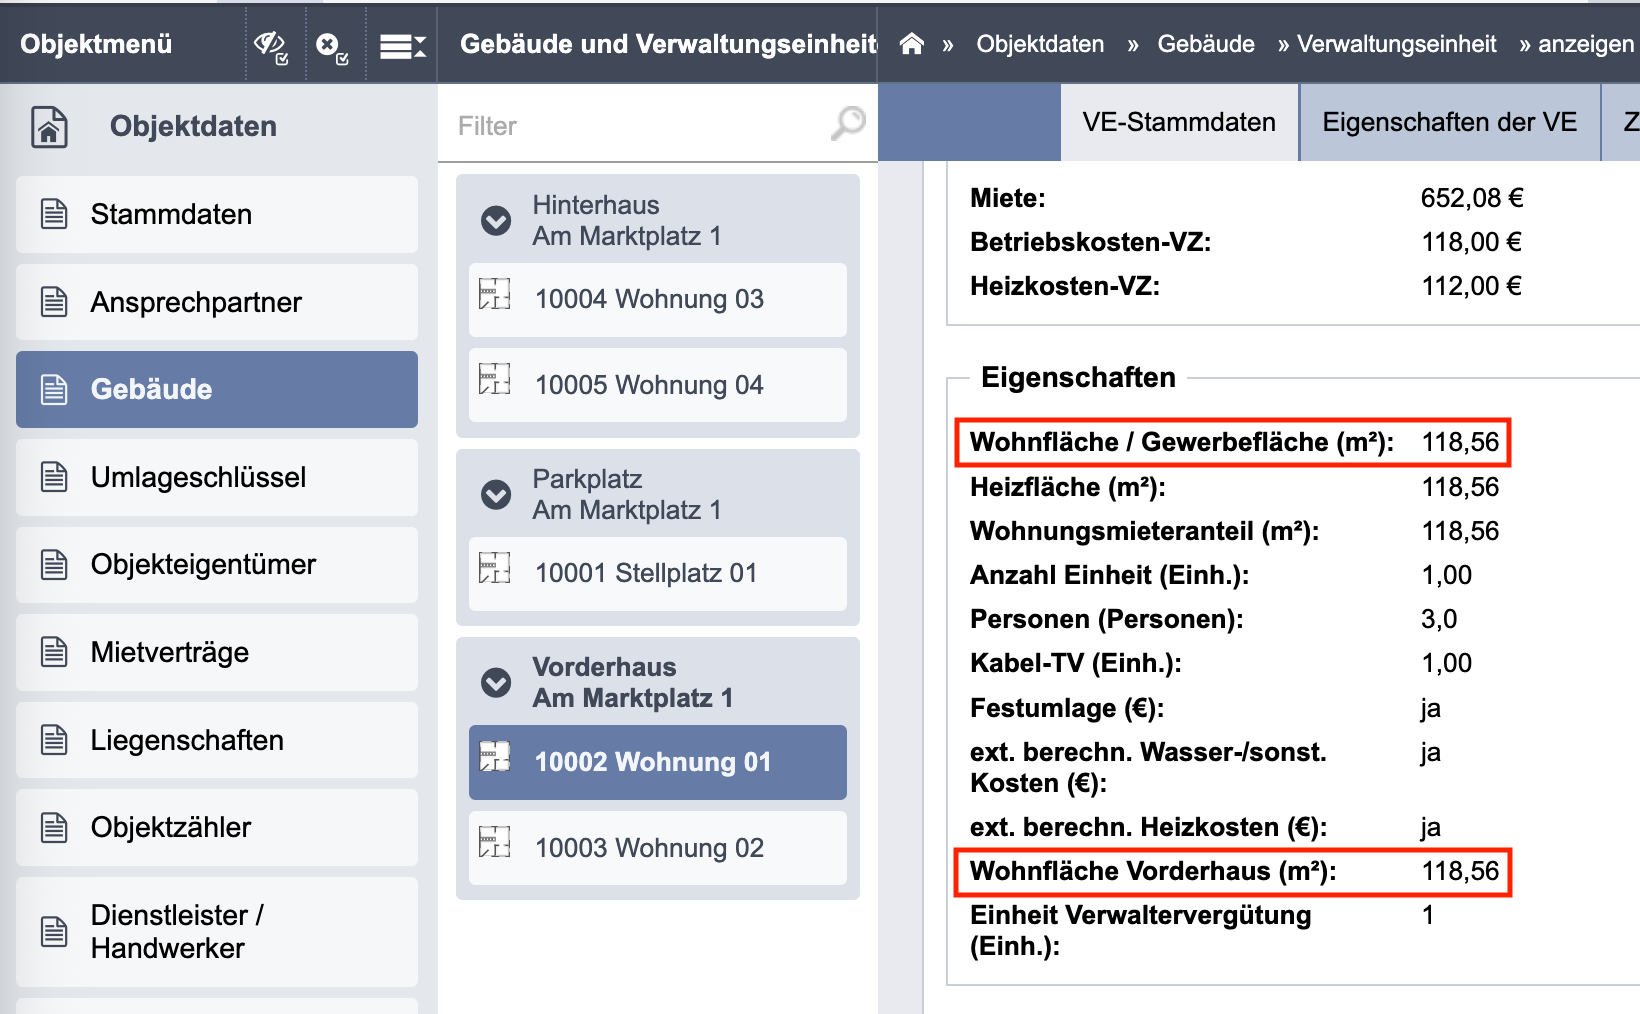Open Mietverträge menu entry
The width and height of the screenshot is (1640, 1014).
tap(217, 652)
